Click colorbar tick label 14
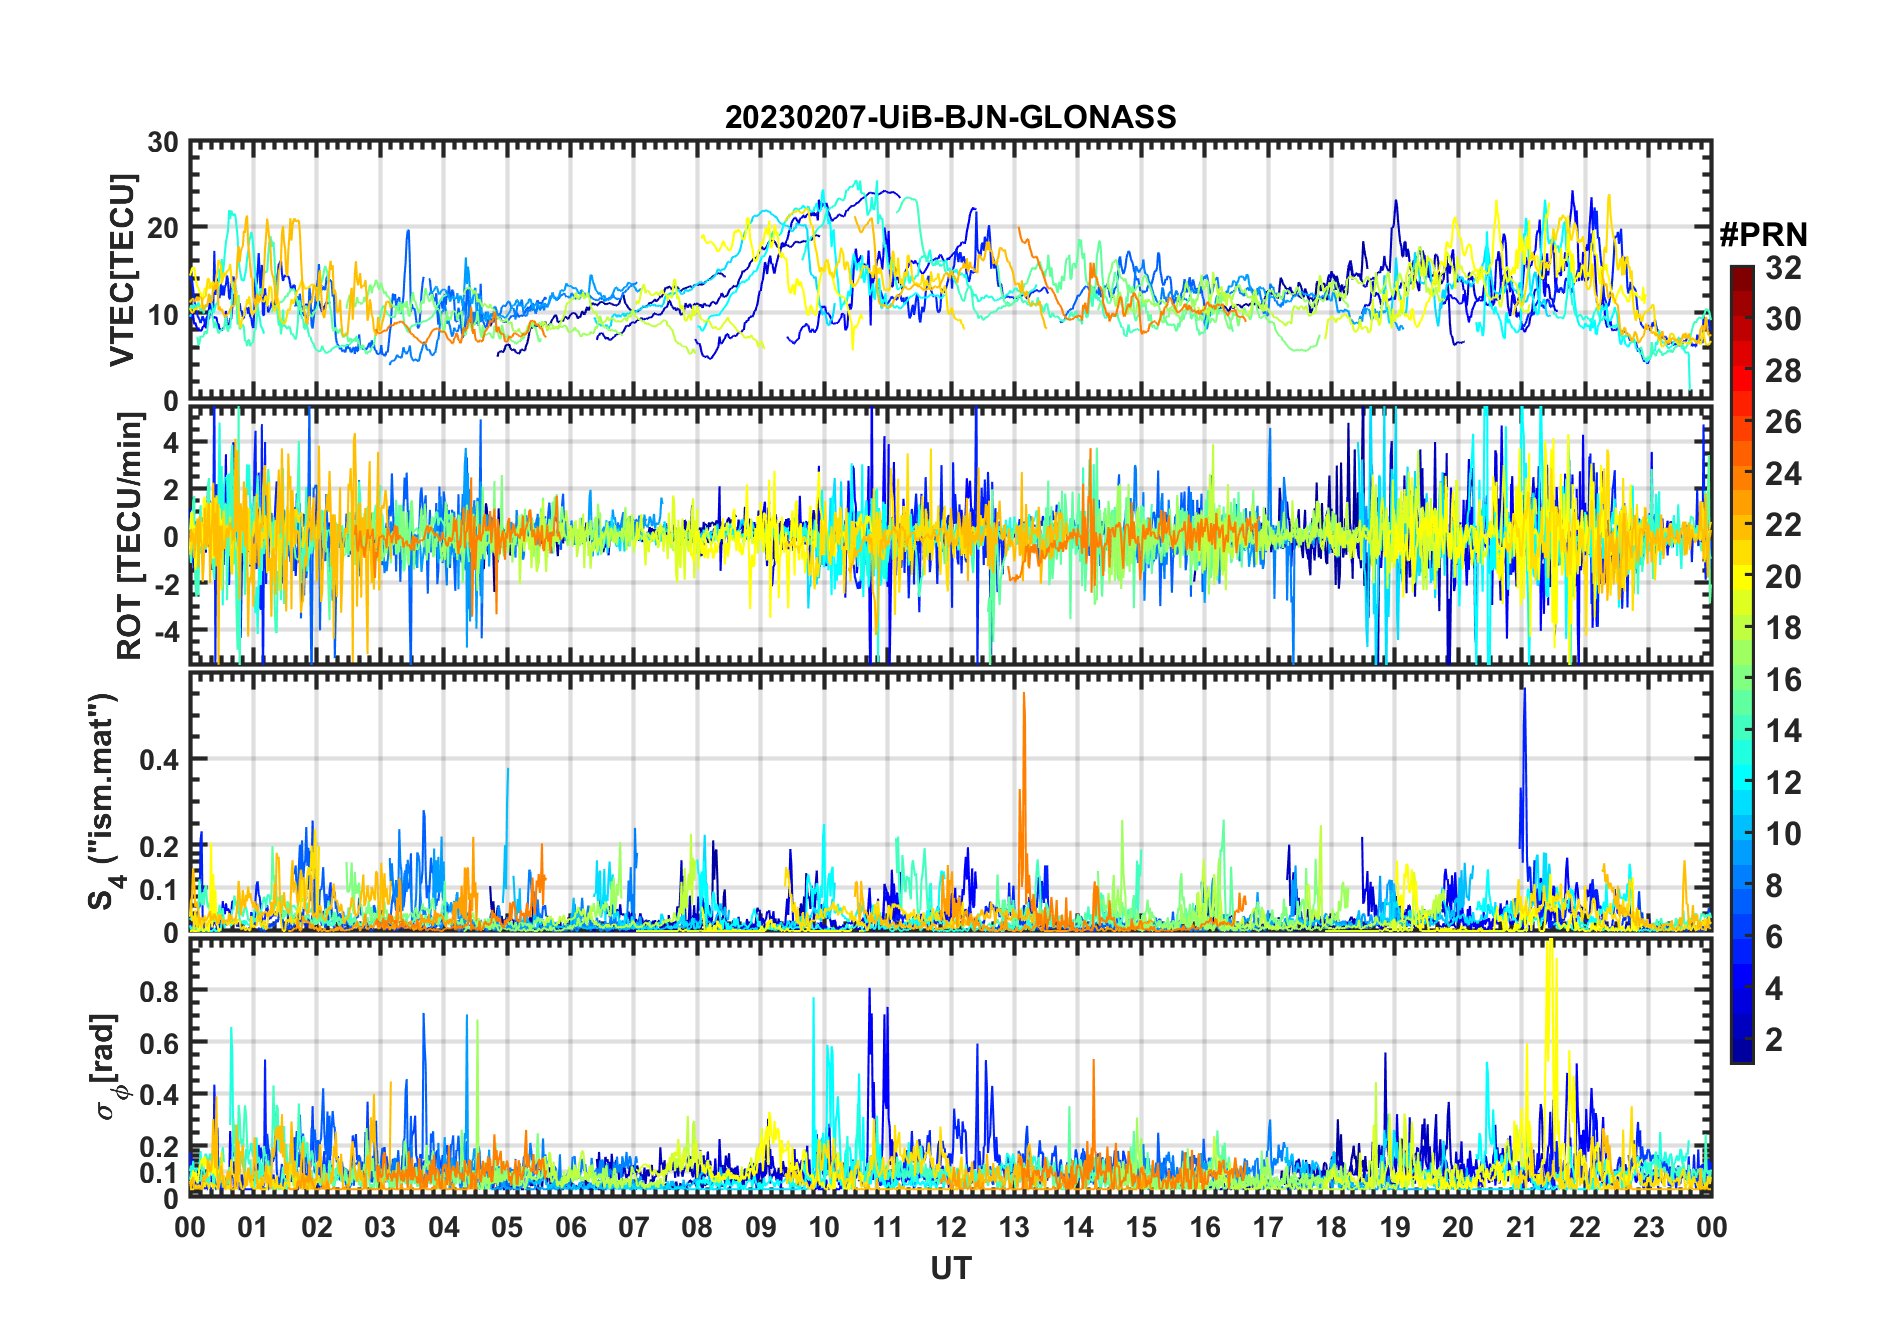Screen dimensions: 1902x1330 click(1783, 731)
